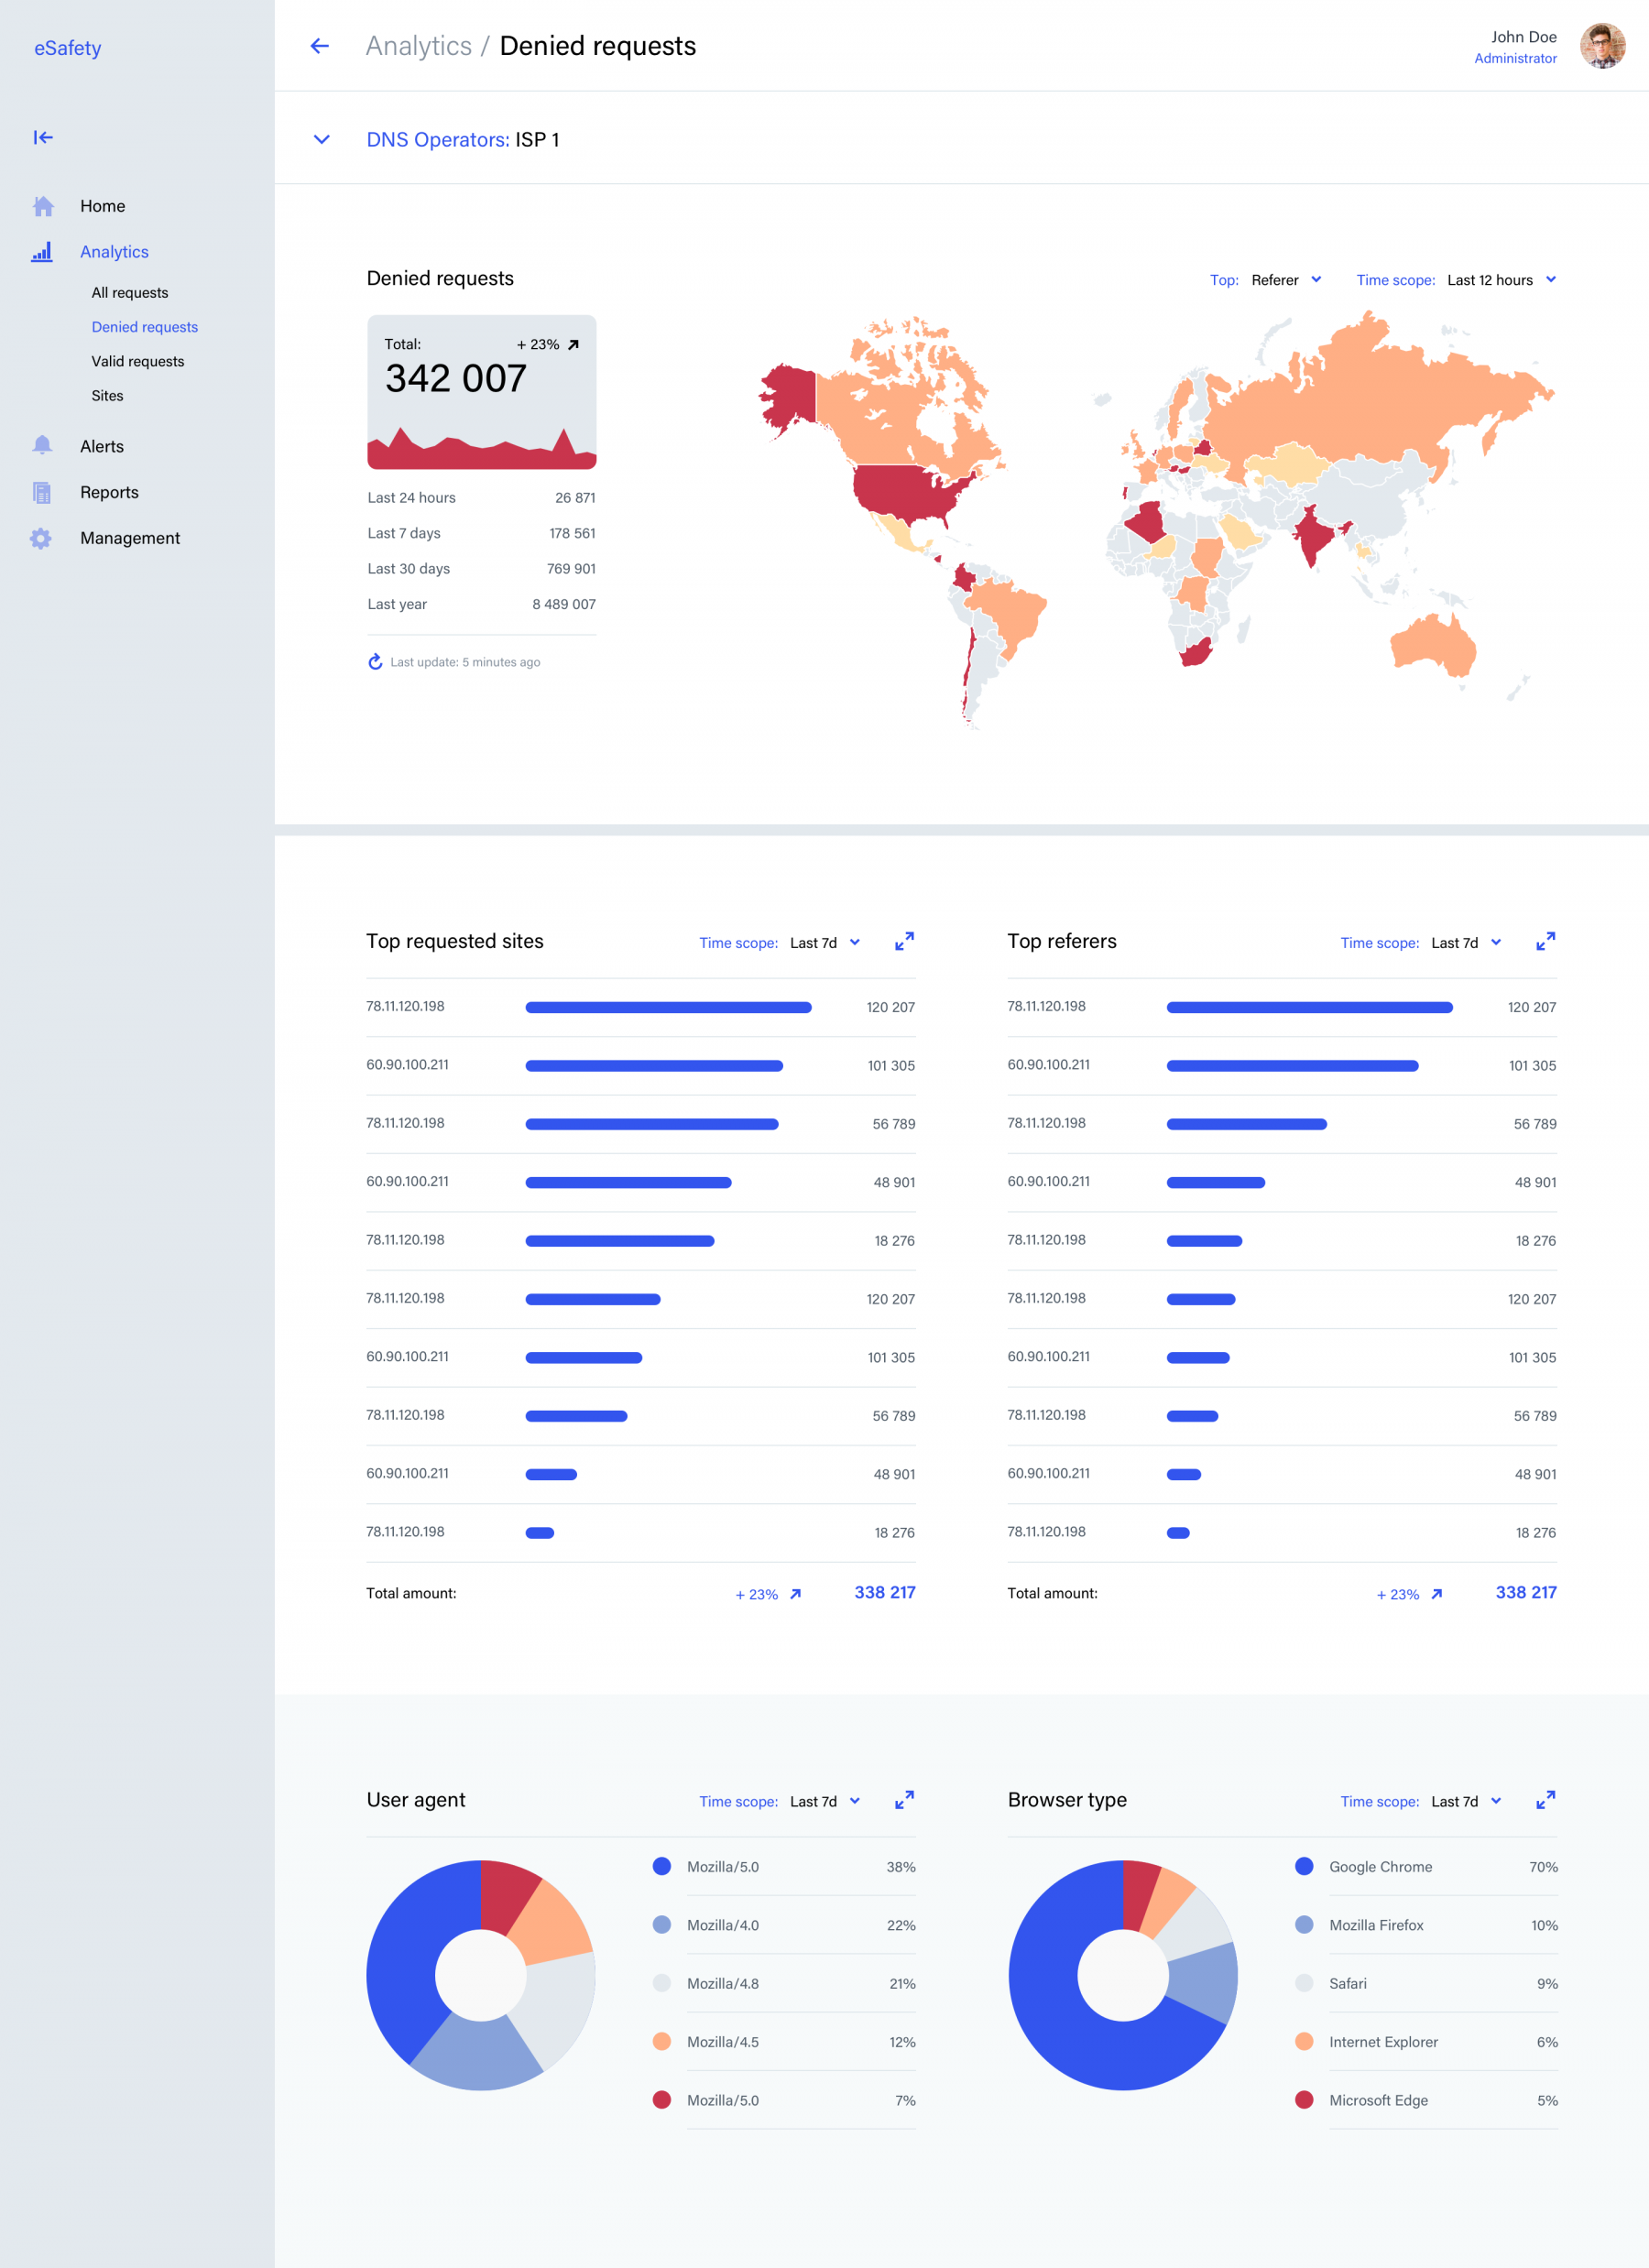Click the back arrow beside Analytics breadcrumb
The image size is (1649, 2268).
click(x=319, y=46)
